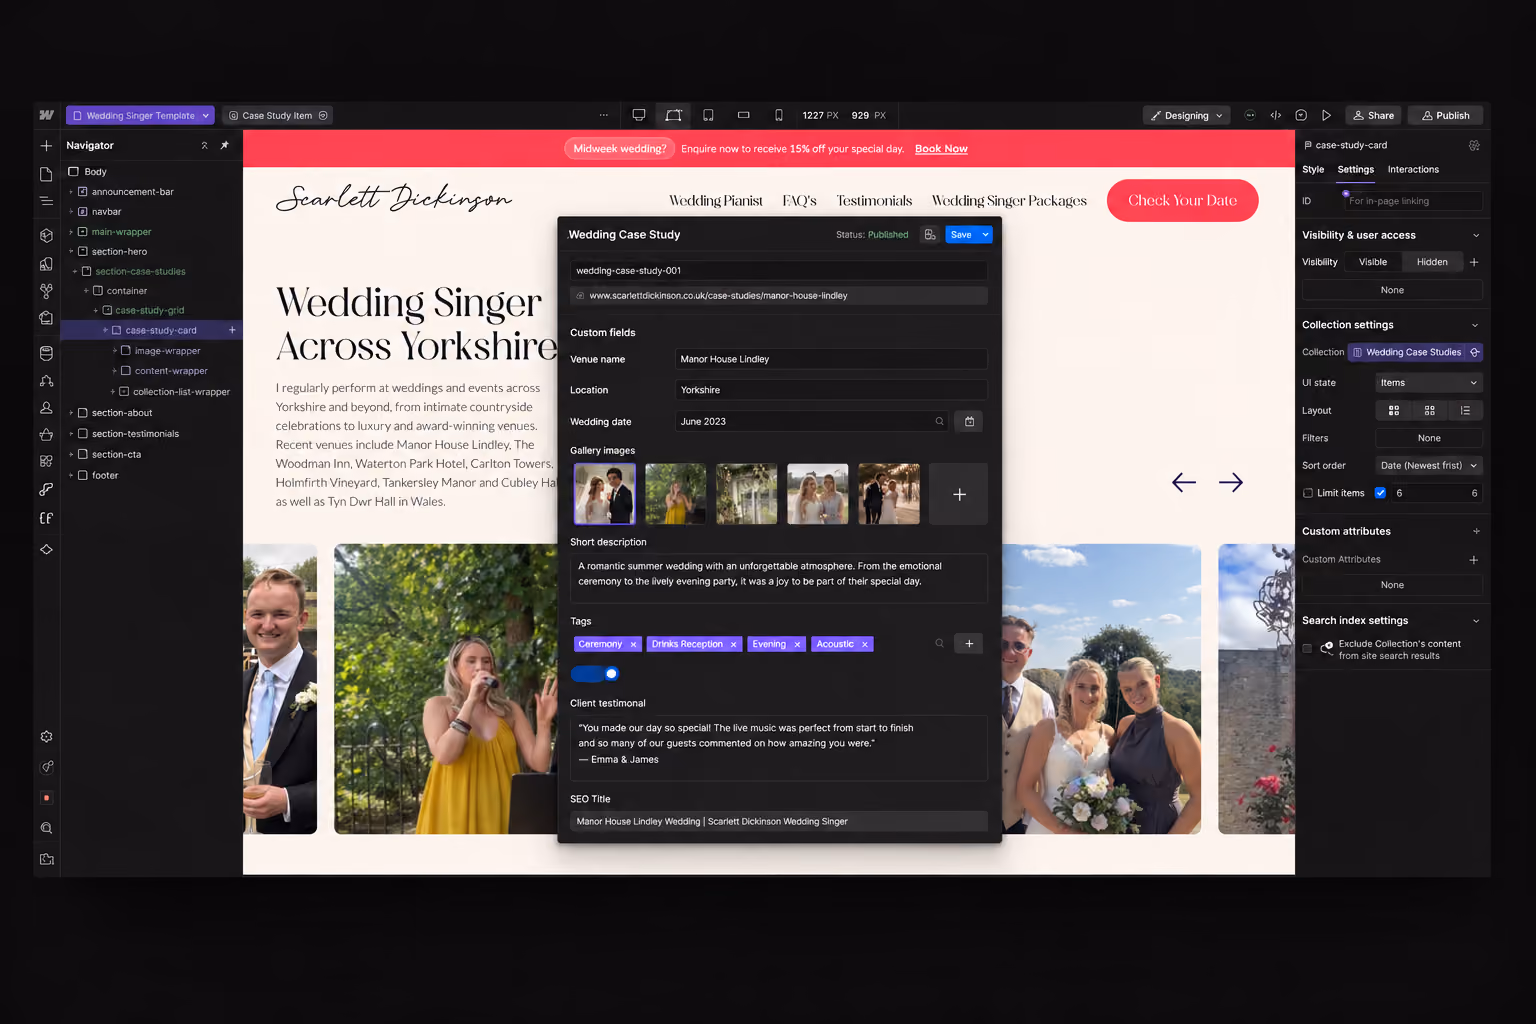This screenshot has width=1536, height=1024.
Task: Click the Share button
Action: (x=1373, y=115)
